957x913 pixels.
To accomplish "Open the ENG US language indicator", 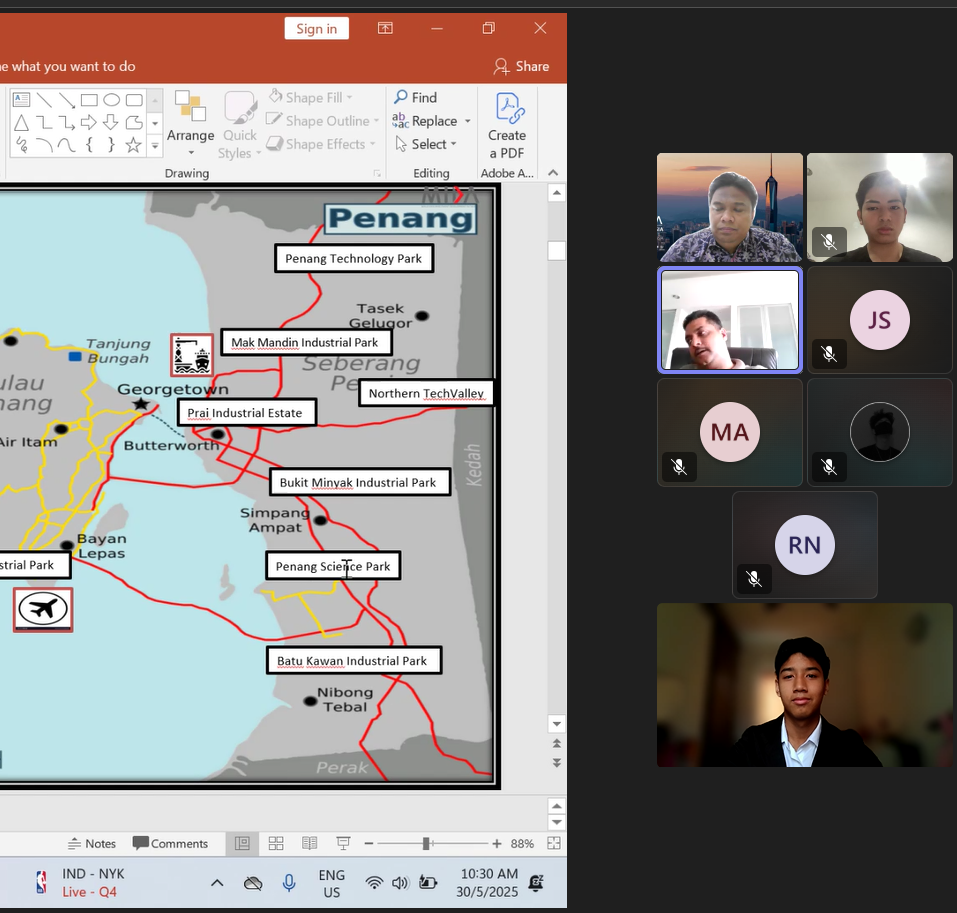I will 331,883.
